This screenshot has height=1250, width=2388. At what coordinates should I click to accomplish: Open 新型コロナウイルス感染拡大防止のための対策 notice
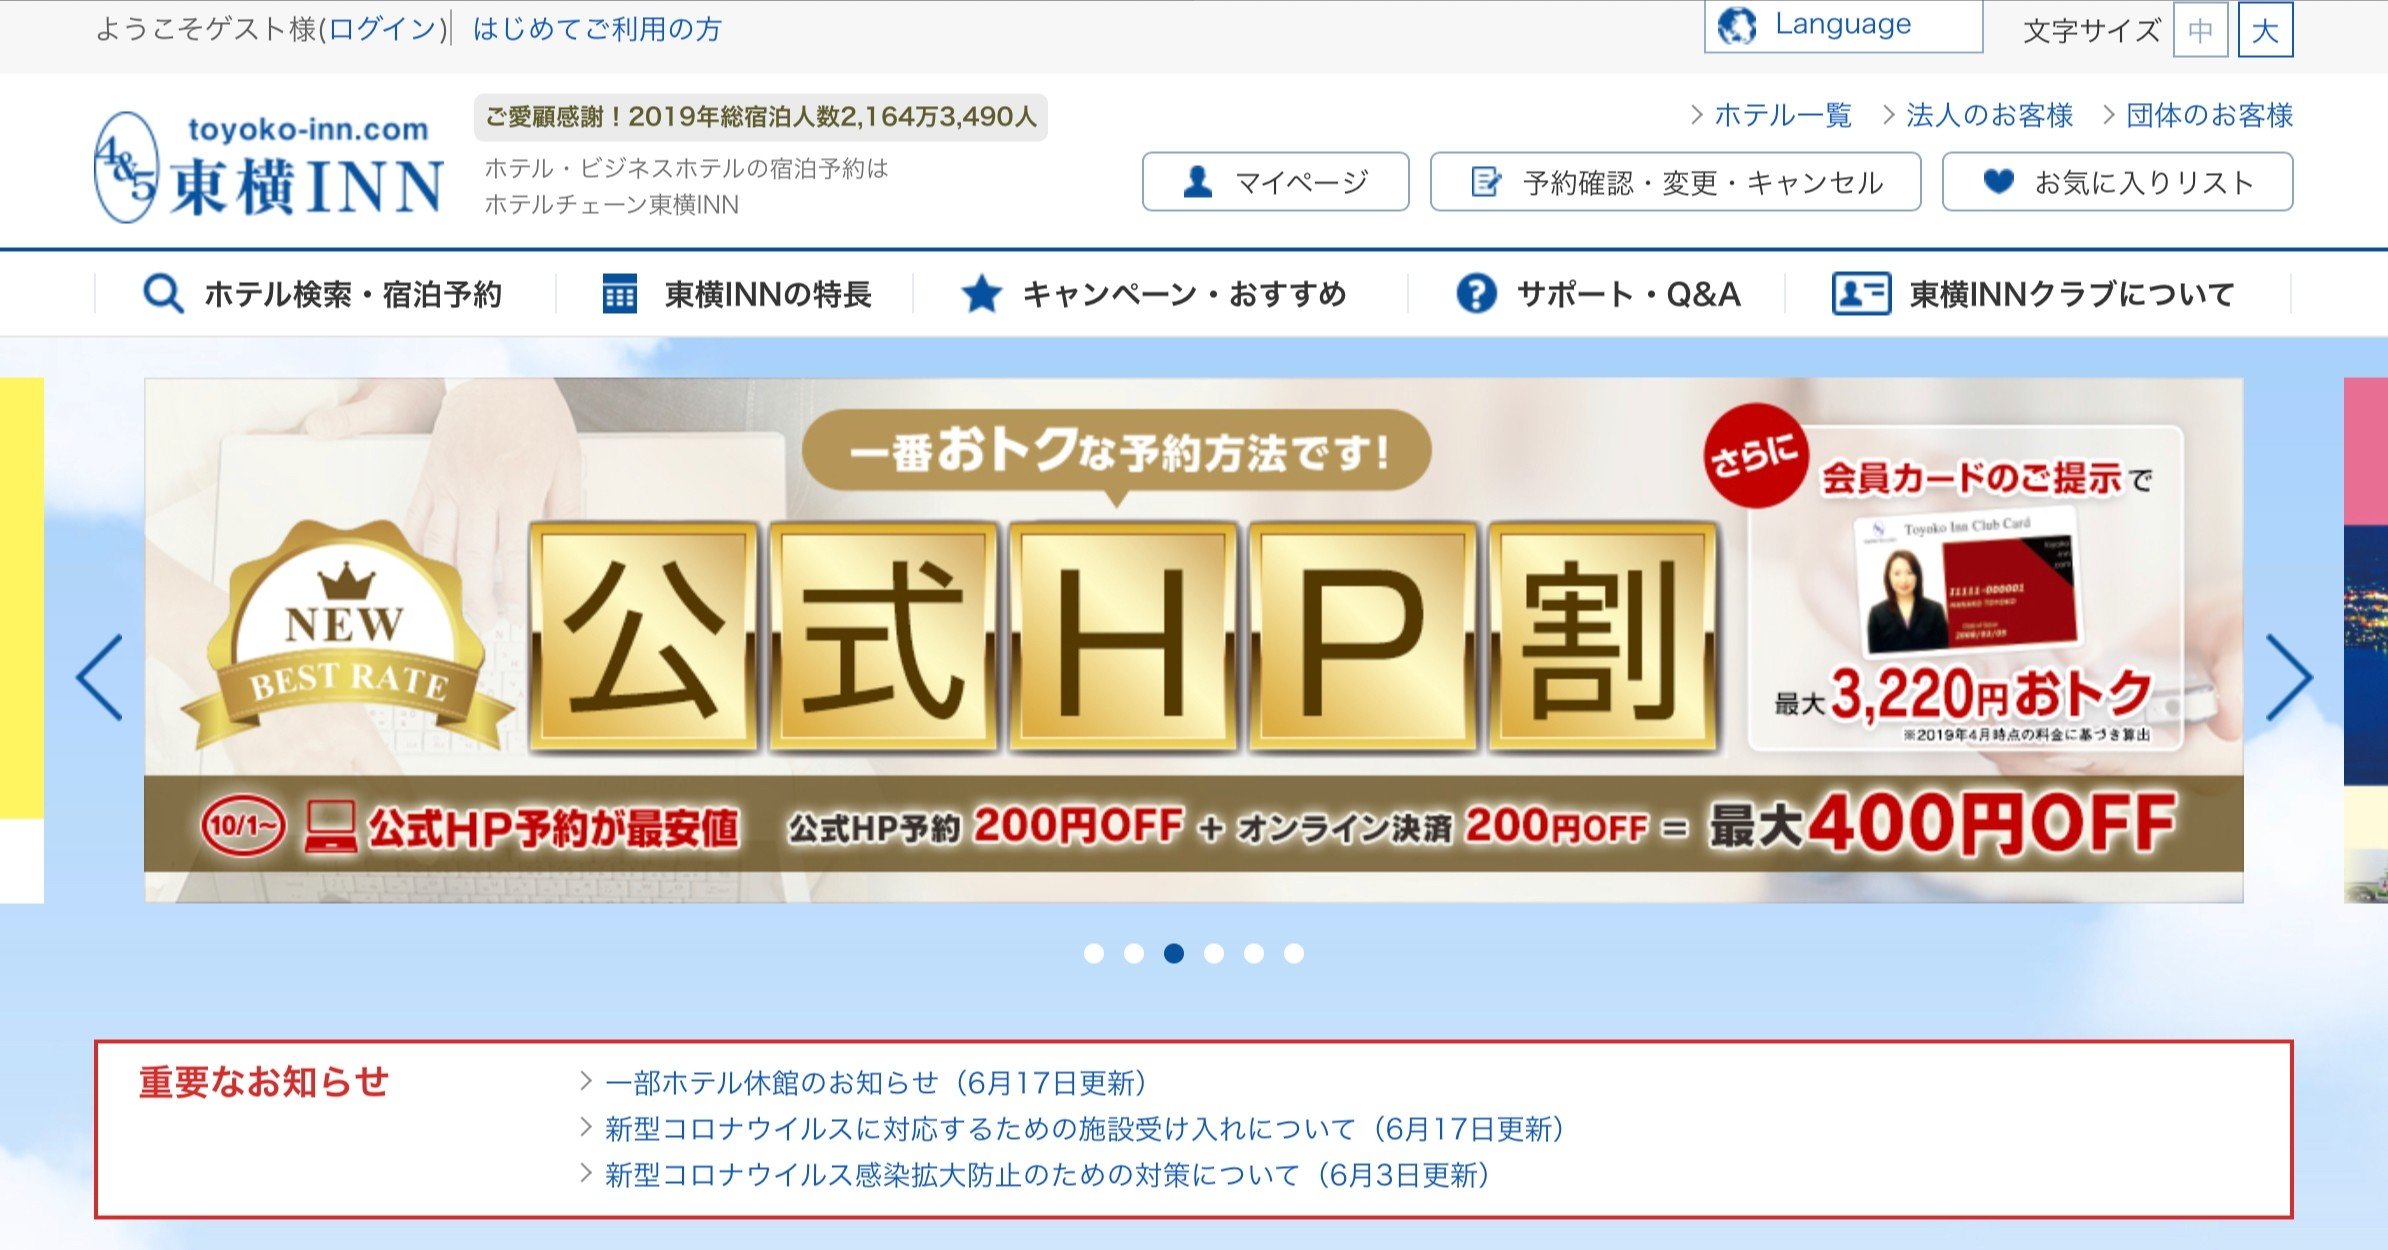click(1047, 1175)
